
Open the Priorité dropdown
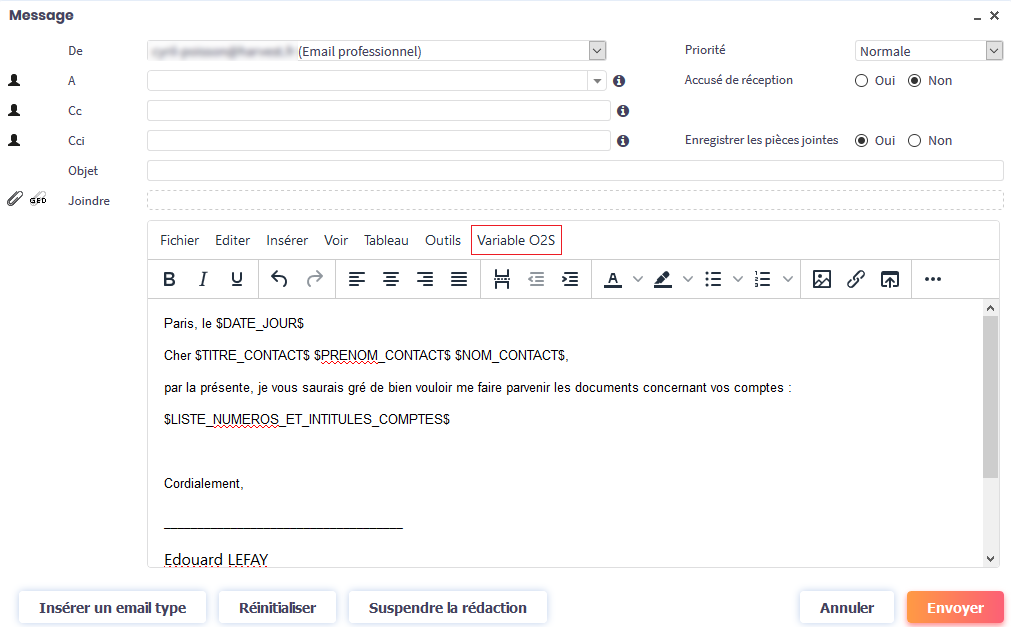point(993,51)
